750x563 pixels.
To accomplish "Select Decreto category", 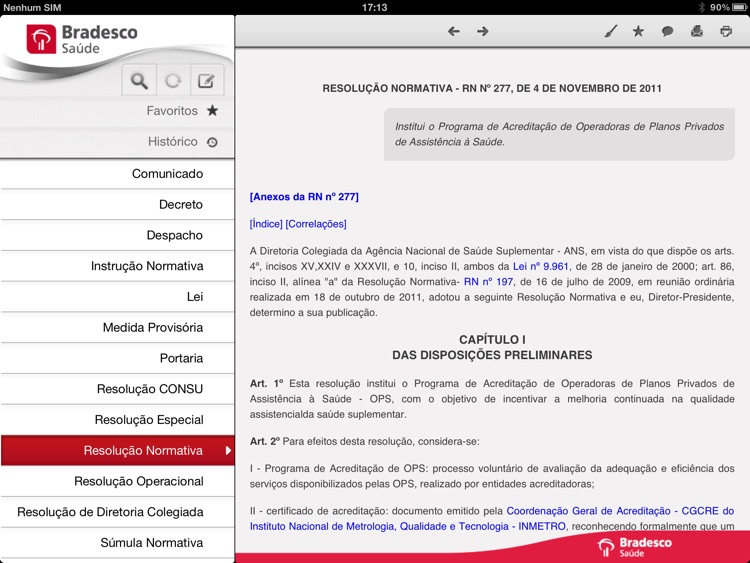I will [x=117, y=204].
